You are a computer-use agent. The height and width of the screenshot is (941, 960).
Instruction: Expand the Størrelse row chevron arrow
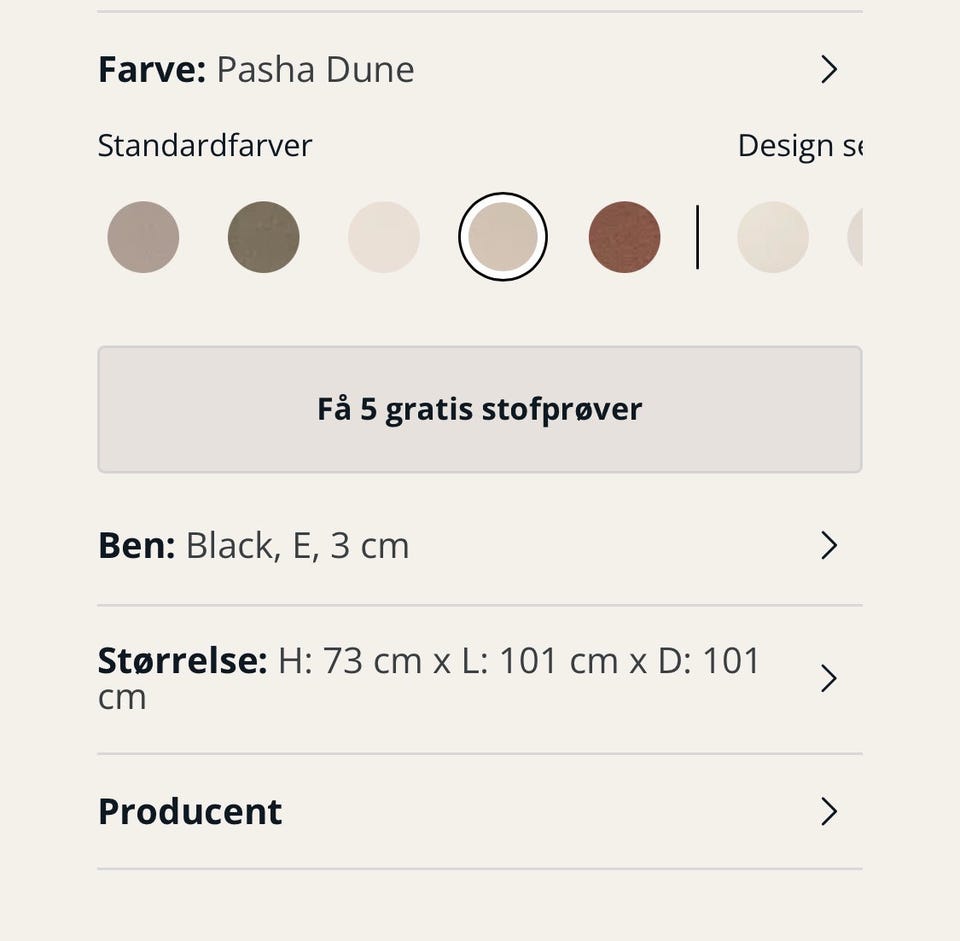tap(828, 679)
